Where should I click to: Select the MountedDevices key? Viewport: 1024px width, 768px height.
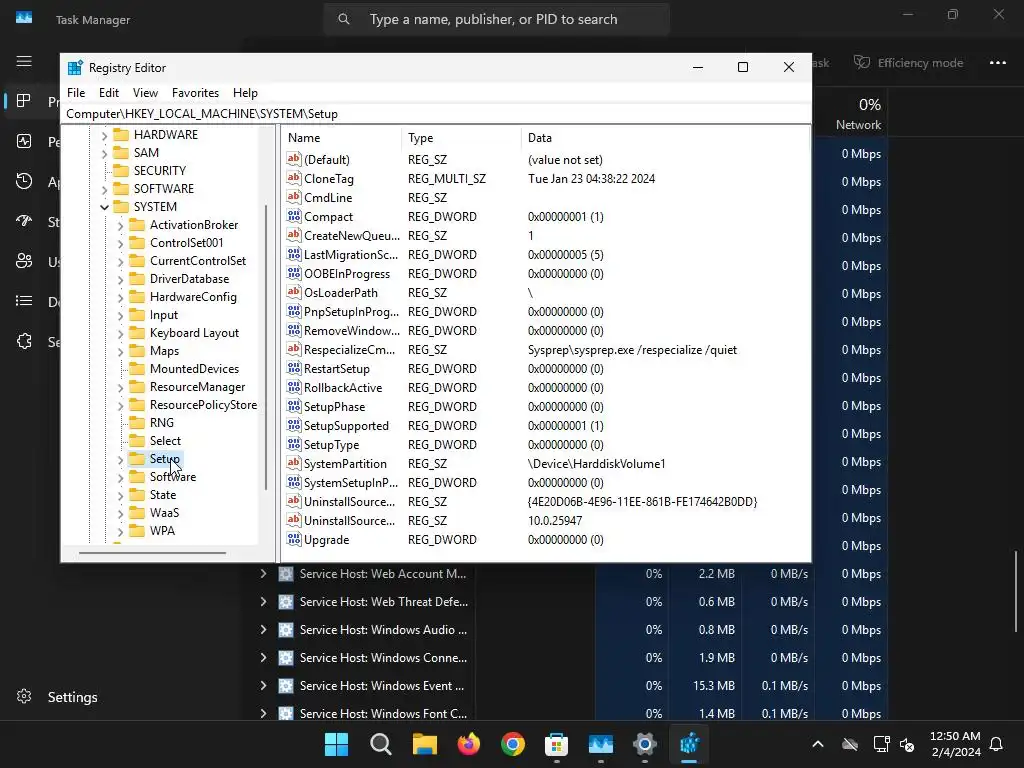click(194, 369)
